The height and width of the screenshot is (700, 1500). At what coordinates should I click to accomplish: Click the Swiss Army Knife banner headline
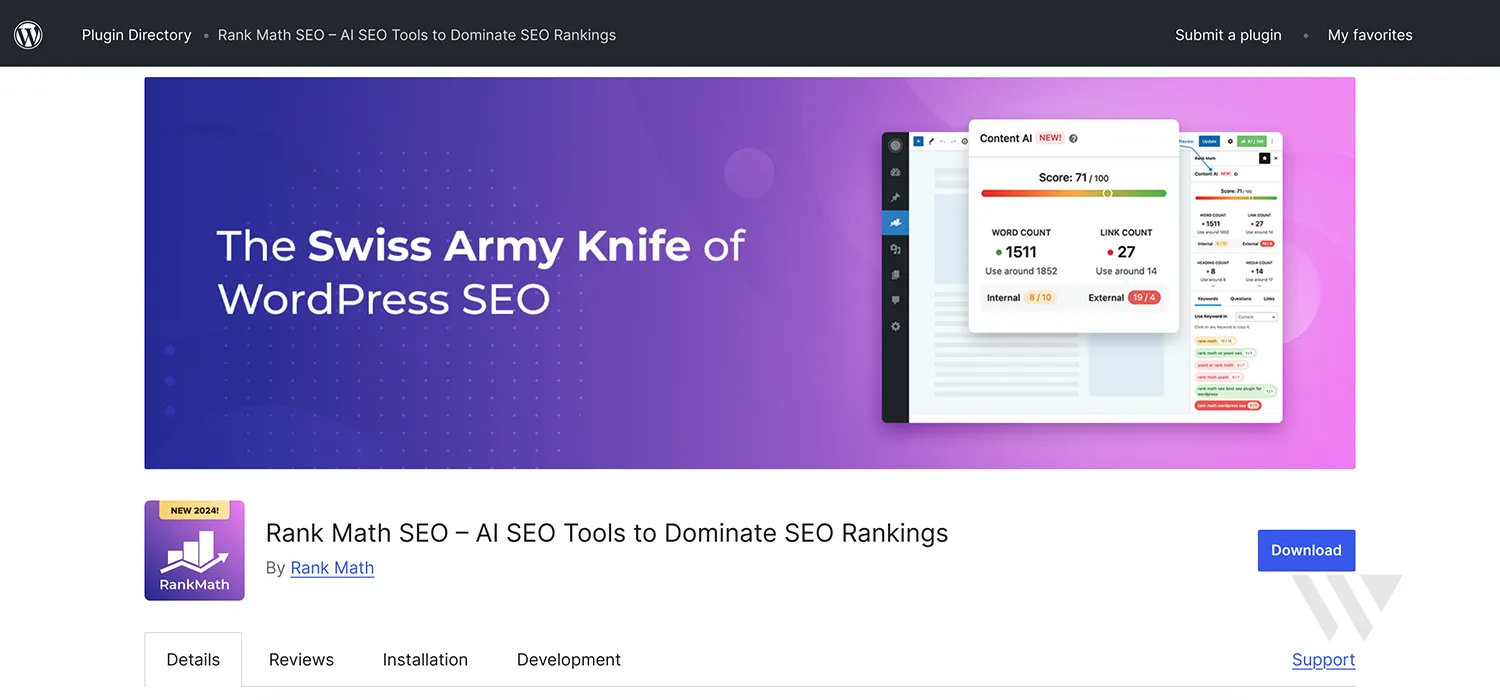(481, 272)
